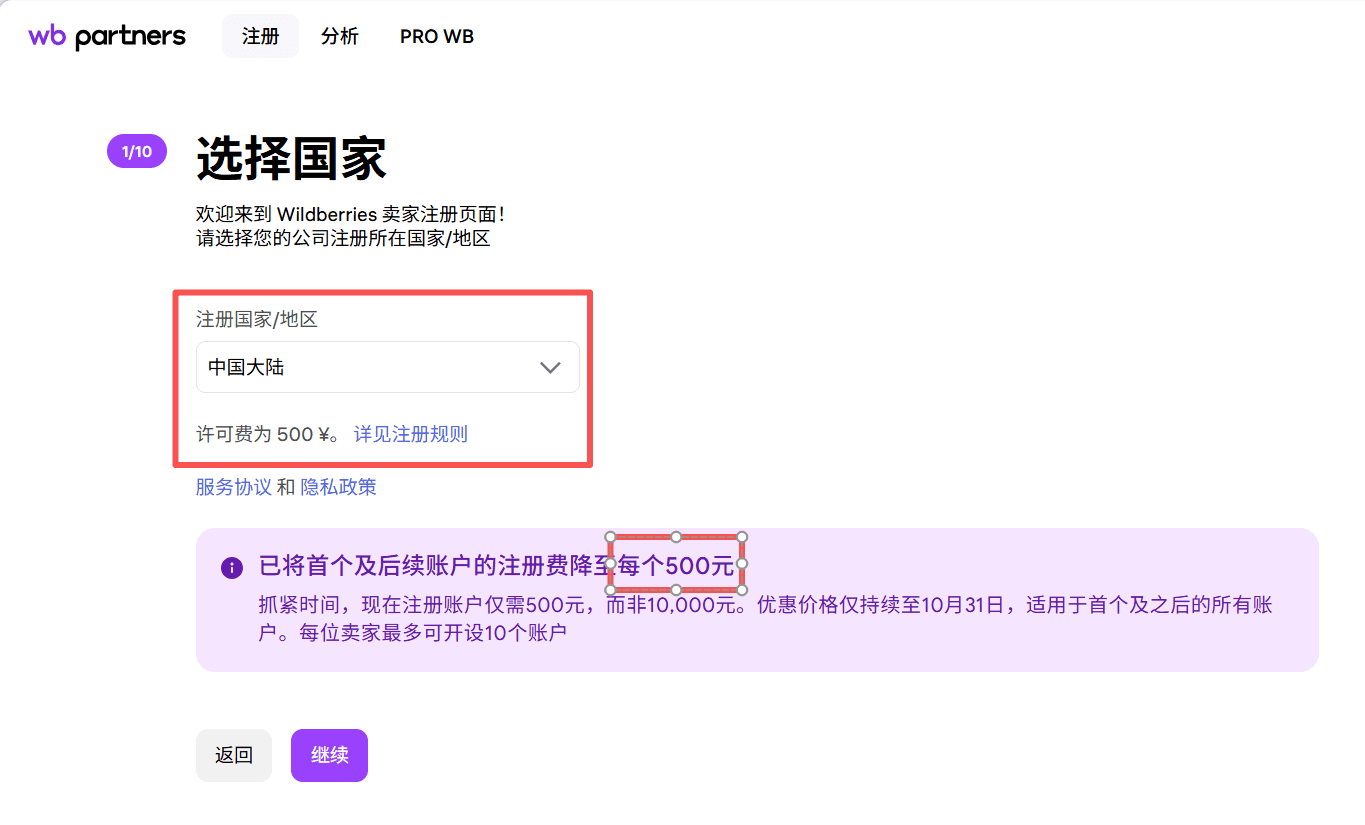Click the bottom-left selection handle
This screenshot has width=1365, height=825.
pos(610,590)
